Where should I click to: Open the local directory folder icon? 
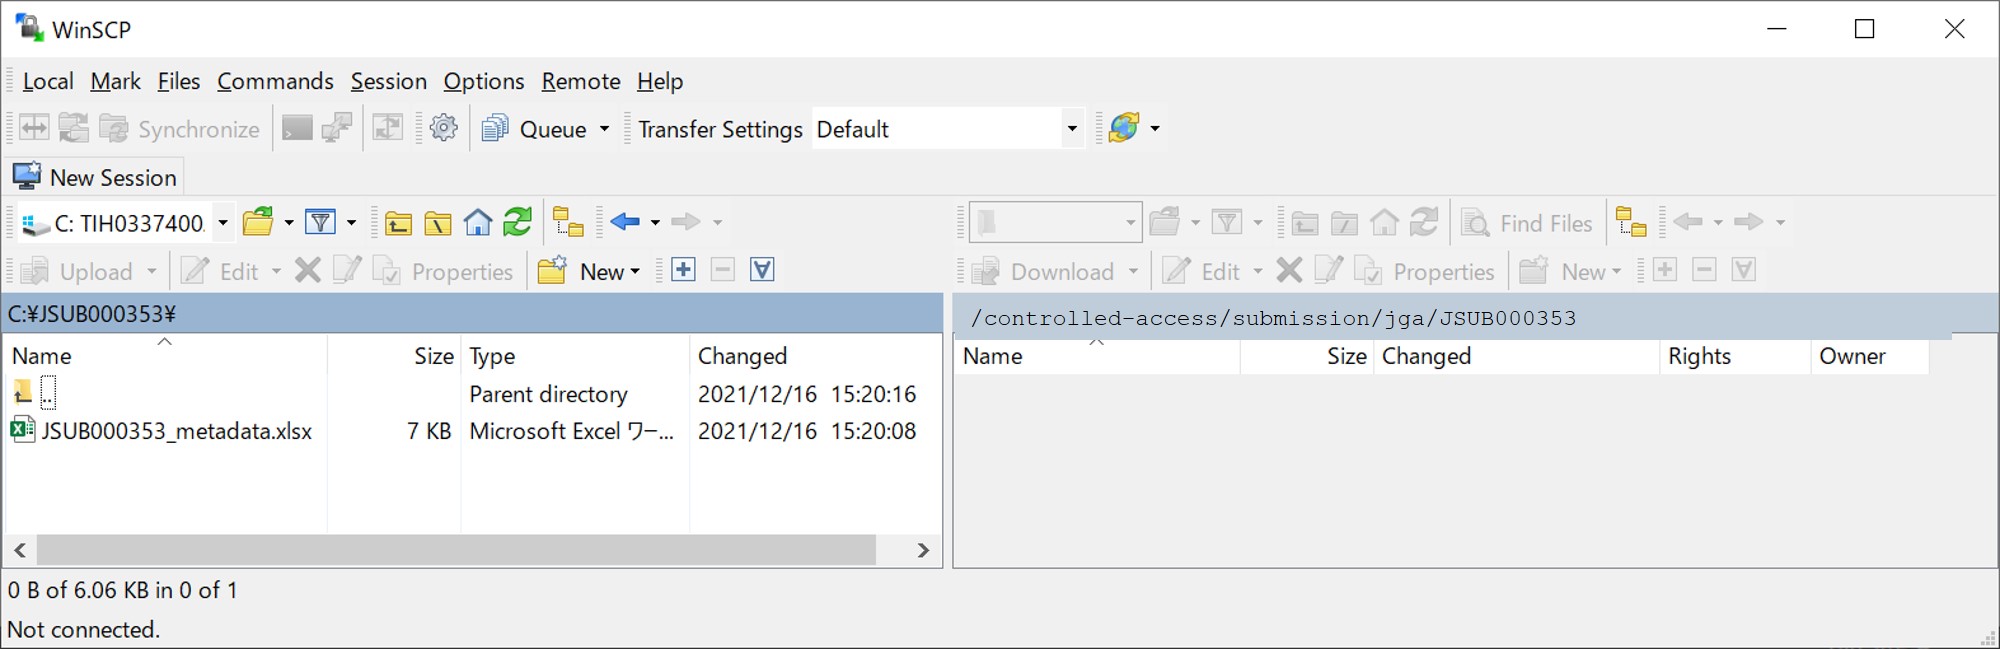coord(258,222)
